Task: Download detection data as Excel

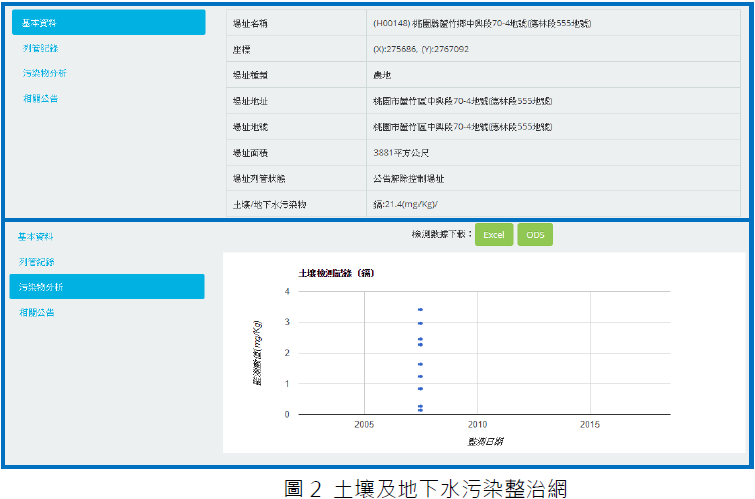Action: coord(494,234)
